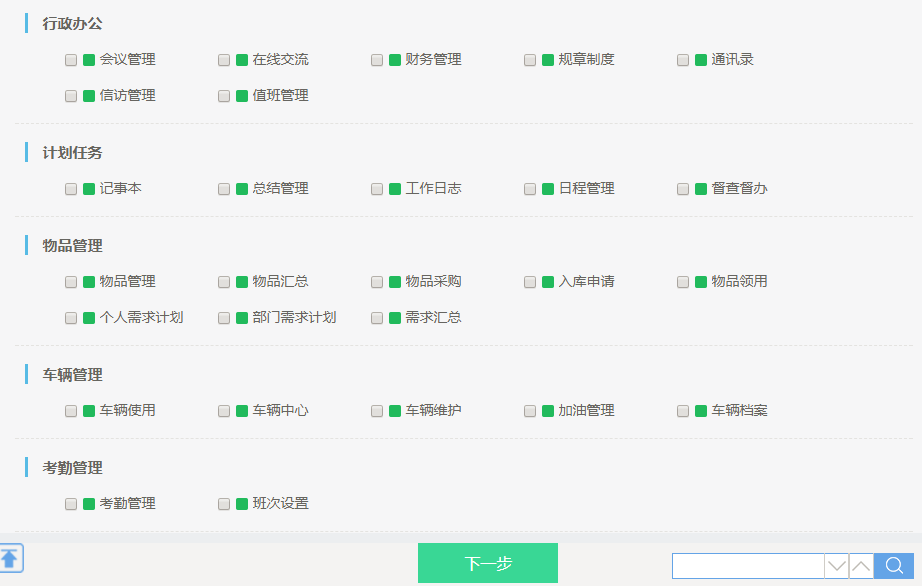Viewport: 922px width, 586px height.
Task: Select the 入库申请 checkbox
Action: coord(530,282)
